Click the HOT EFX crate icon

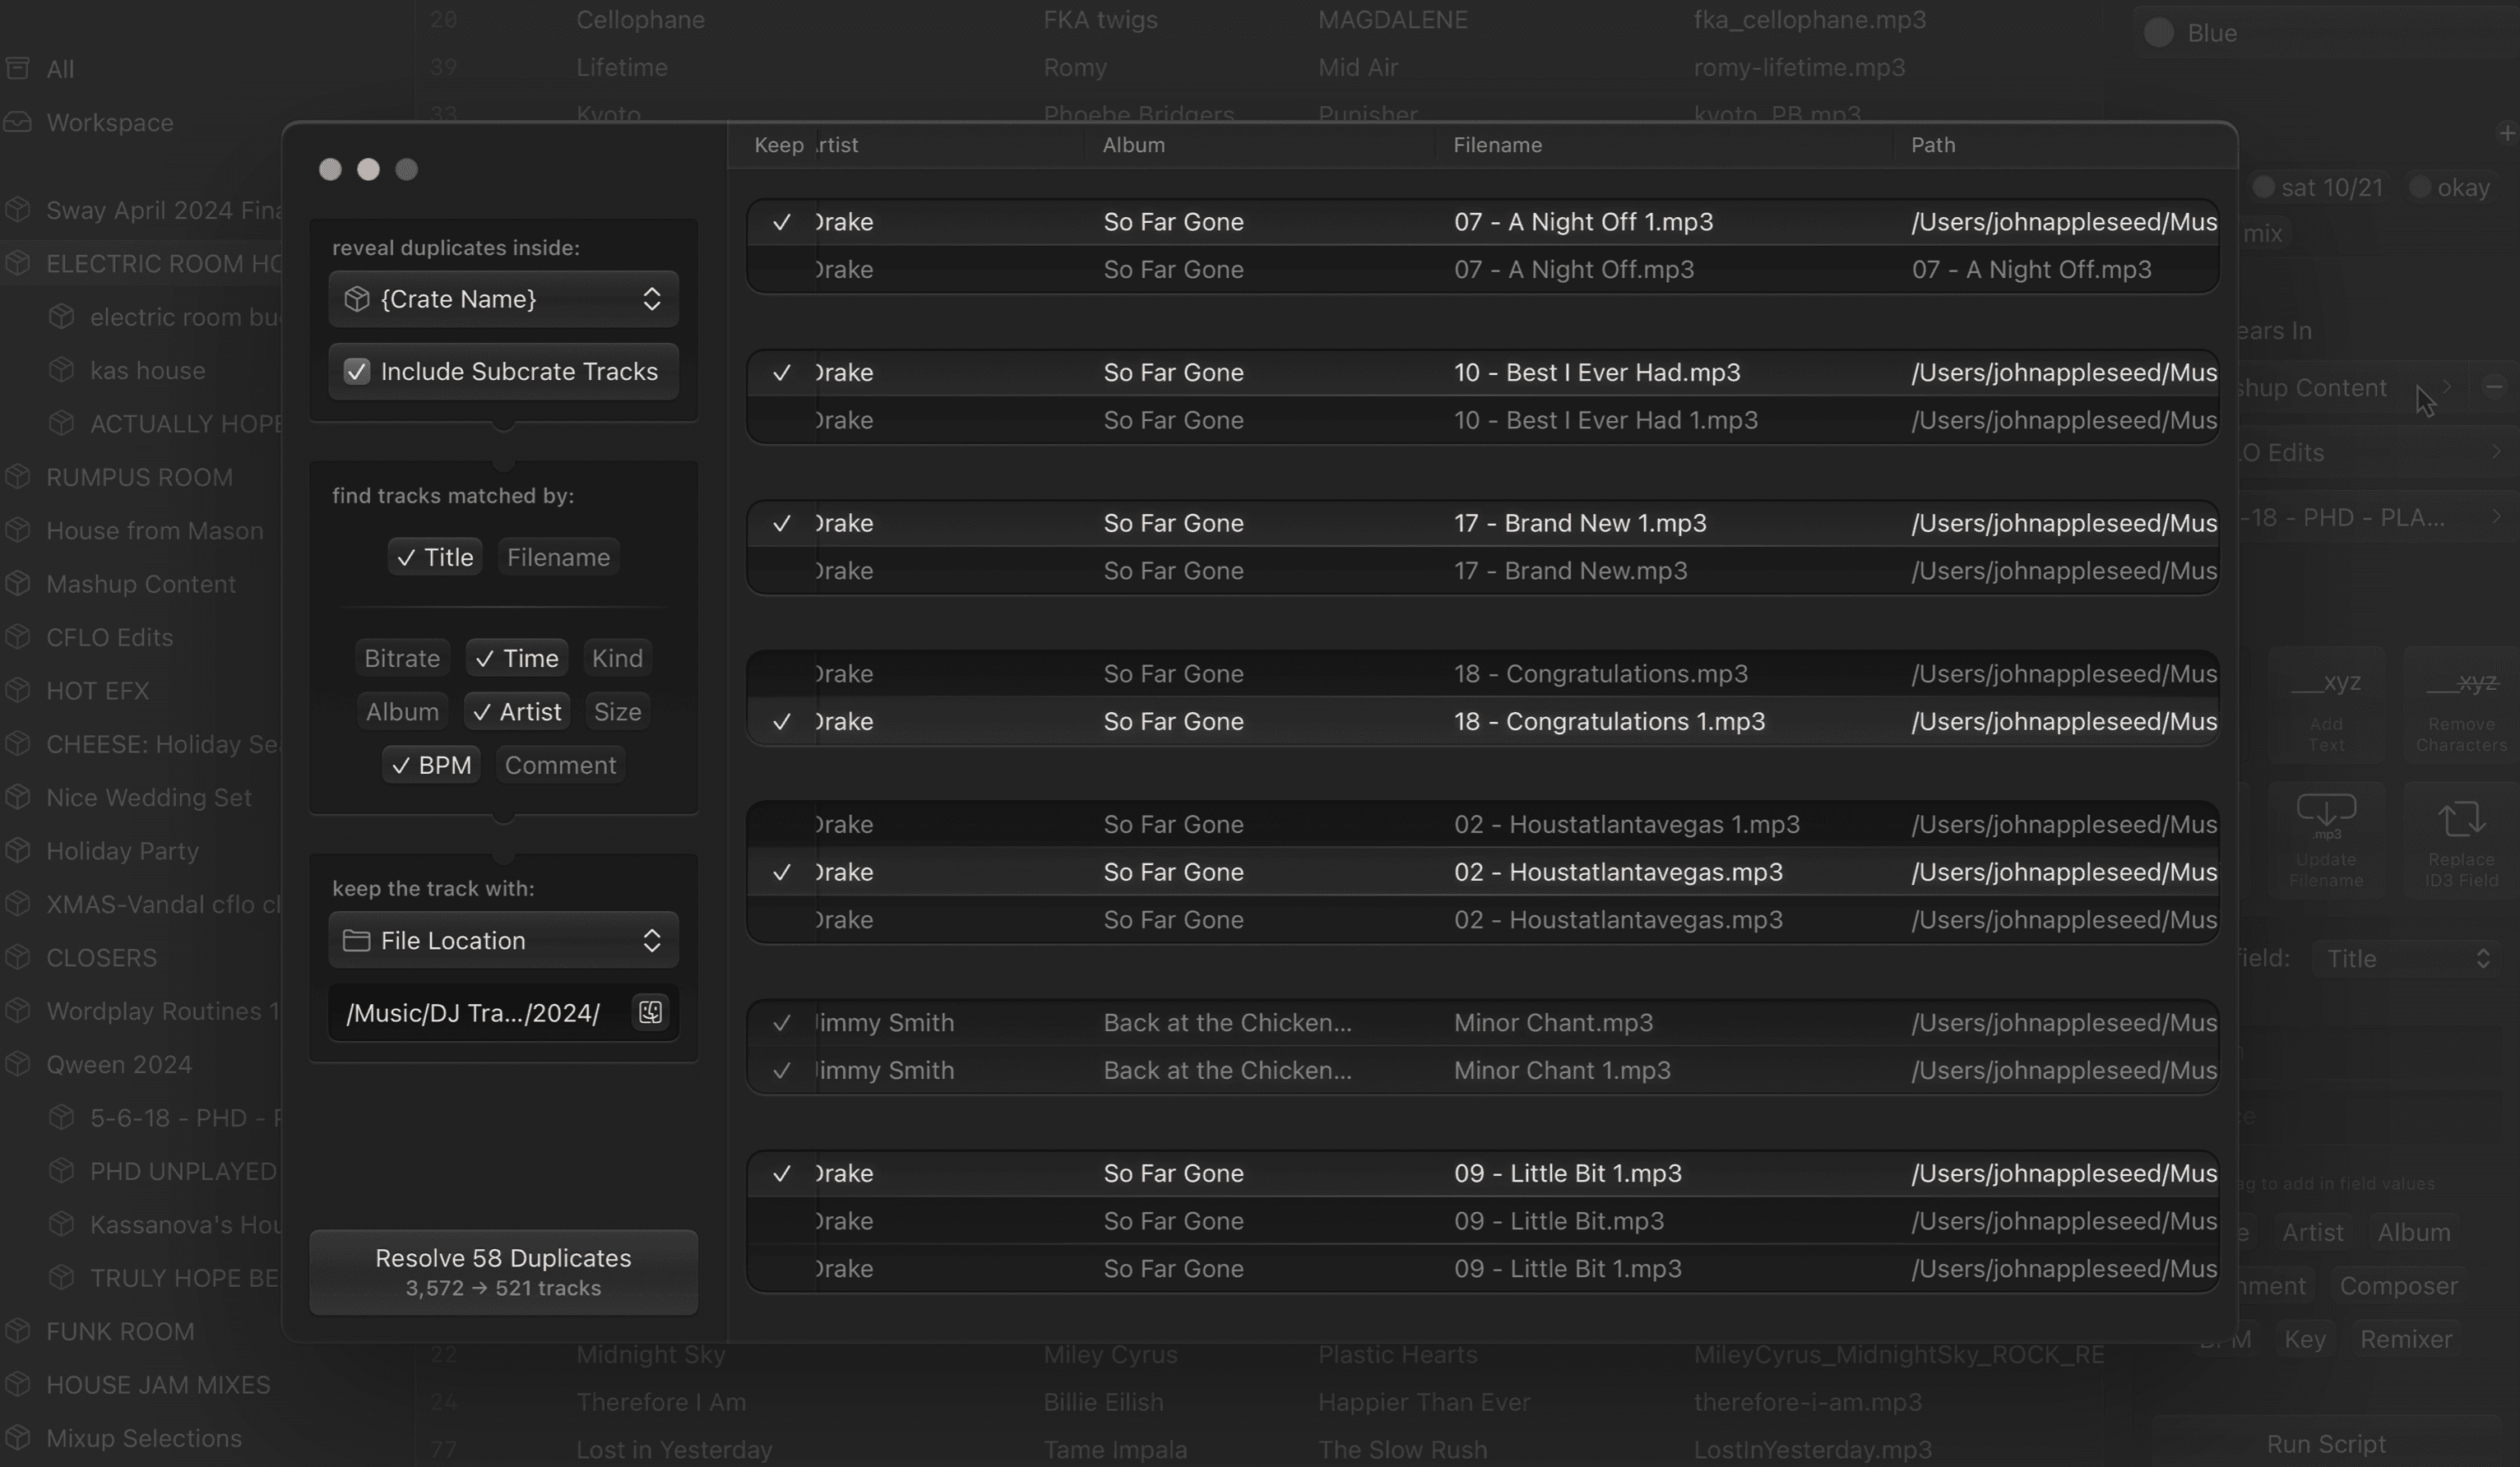click(17, 691)
